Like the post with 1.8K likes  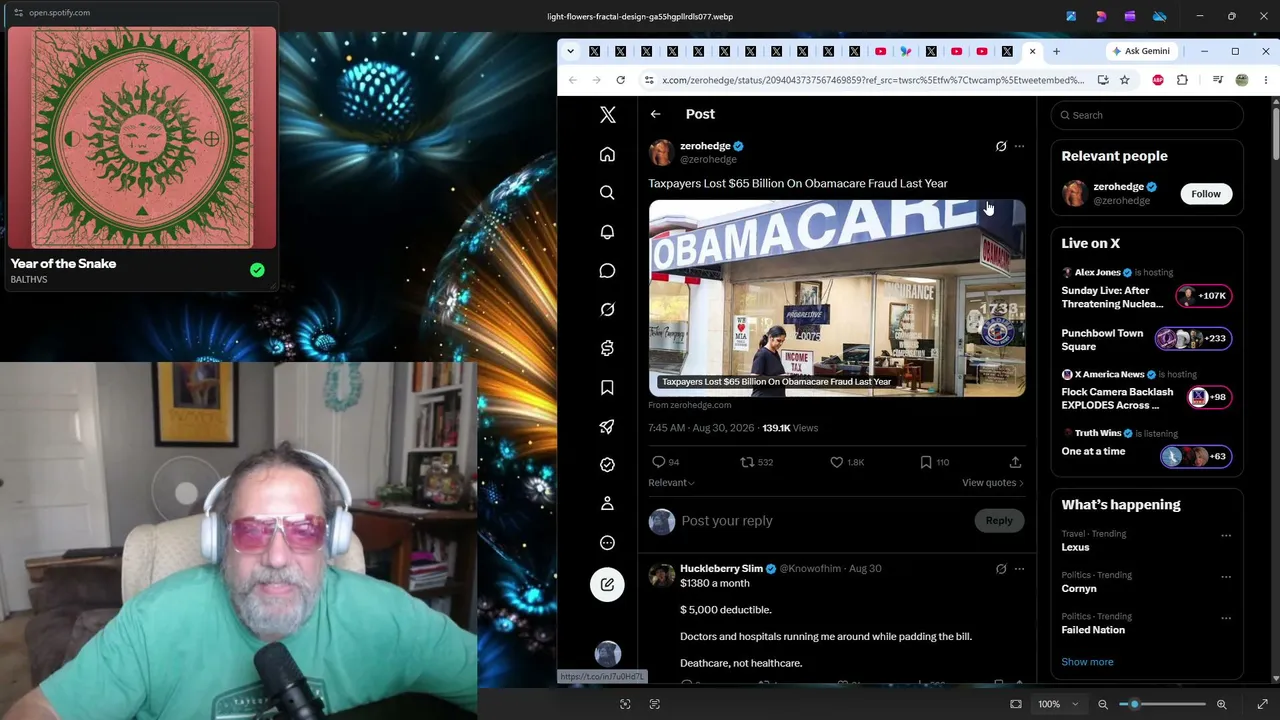point(847,462)
